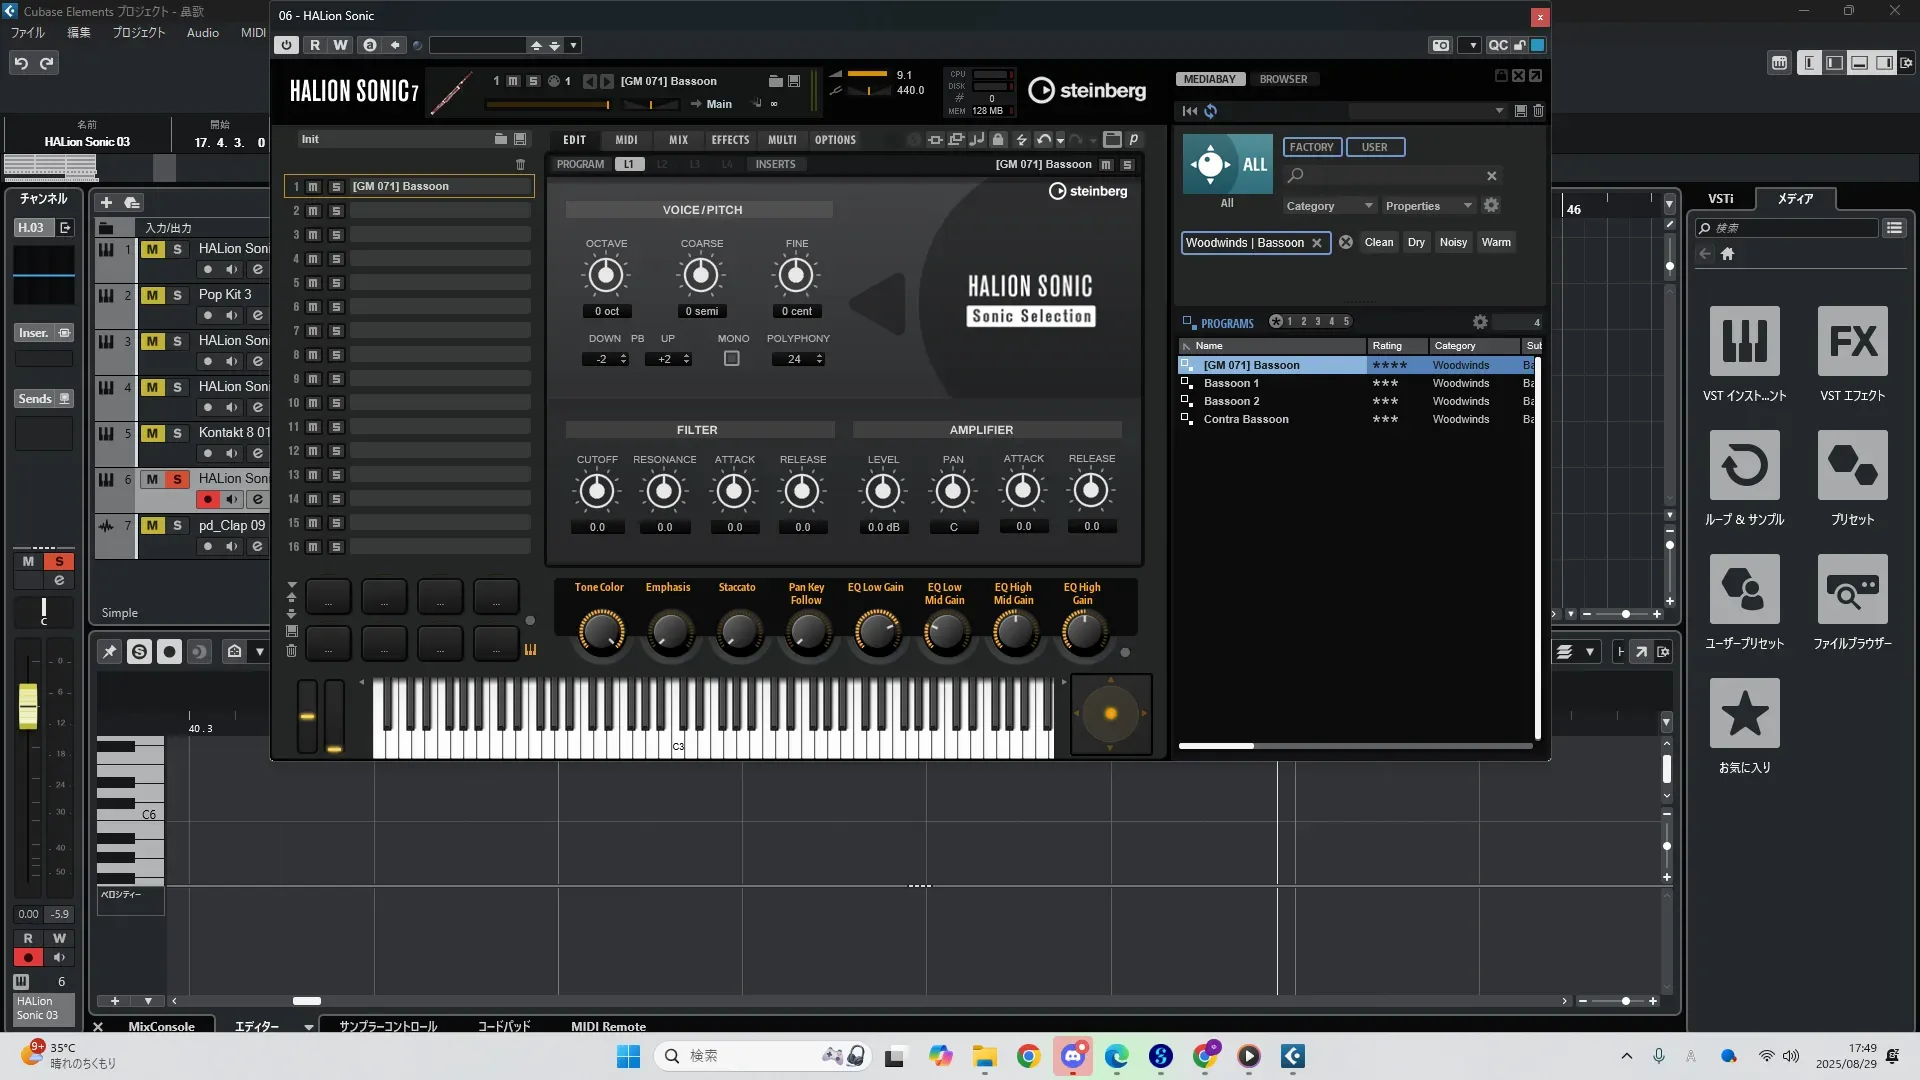Open the Programs list settings gear
1920x1080 pixels.
click(x=1480, y=322)
